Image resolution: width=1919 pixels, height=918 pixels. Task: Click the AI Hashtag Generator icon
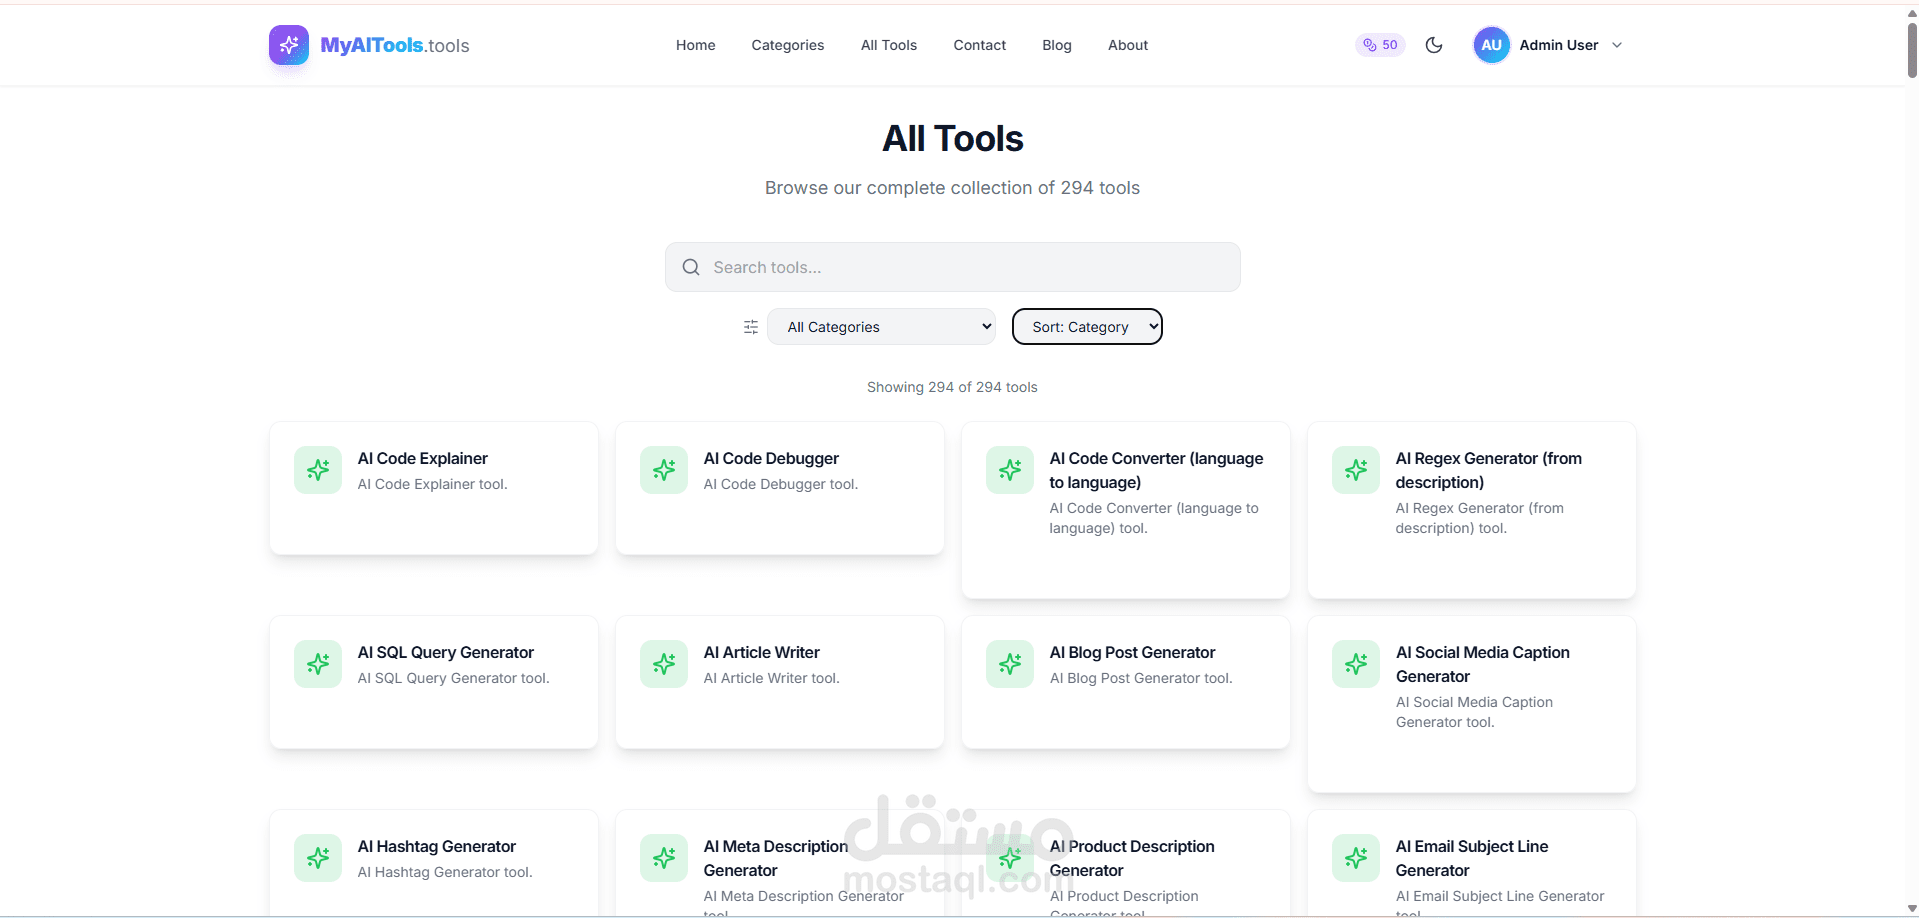coord(317,857)
